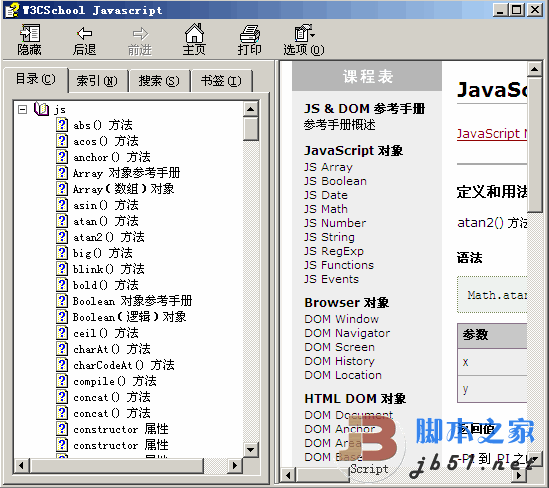
Task: Open the DOM Screen link
Action: point(339,347)
